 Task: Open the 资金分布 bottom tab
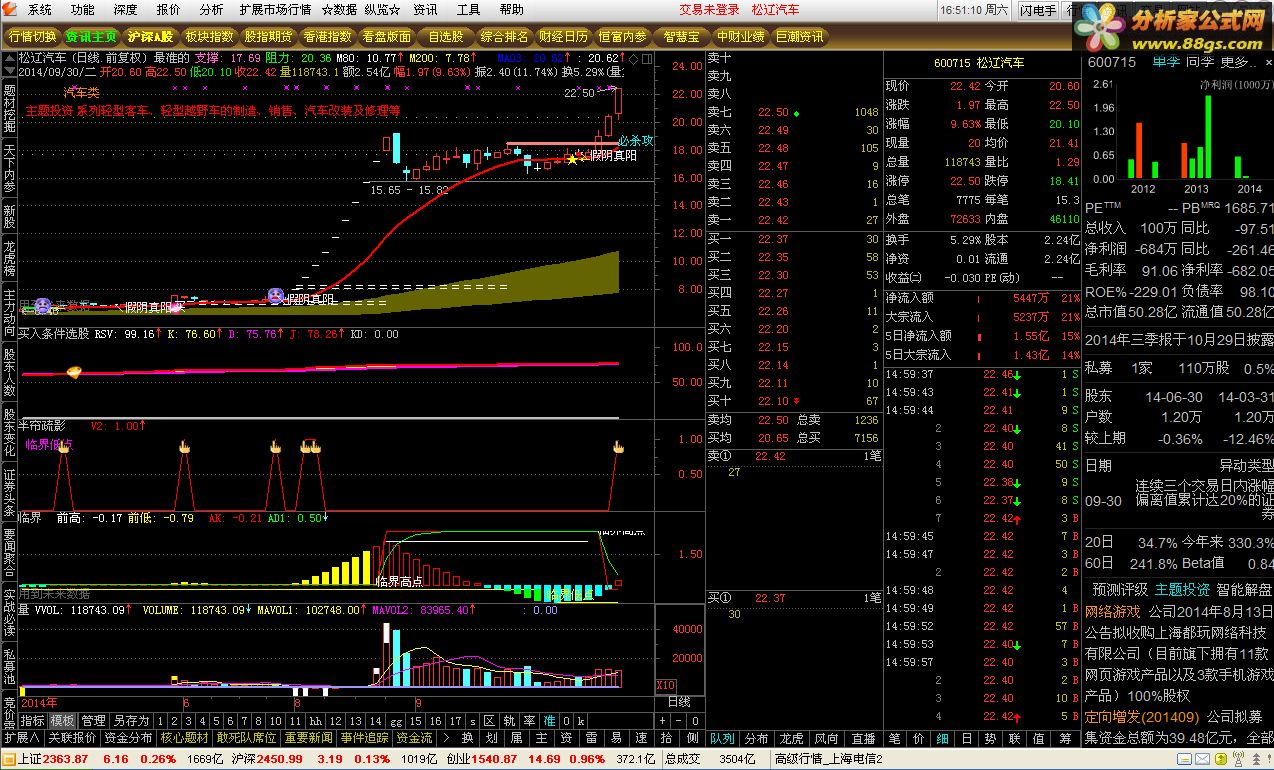[129, 738]
